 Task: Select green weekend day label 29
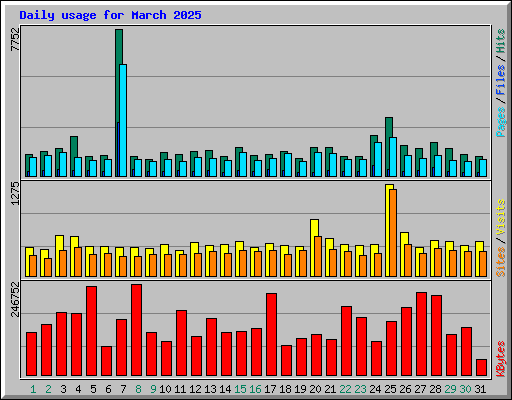(x=450, y=389)
